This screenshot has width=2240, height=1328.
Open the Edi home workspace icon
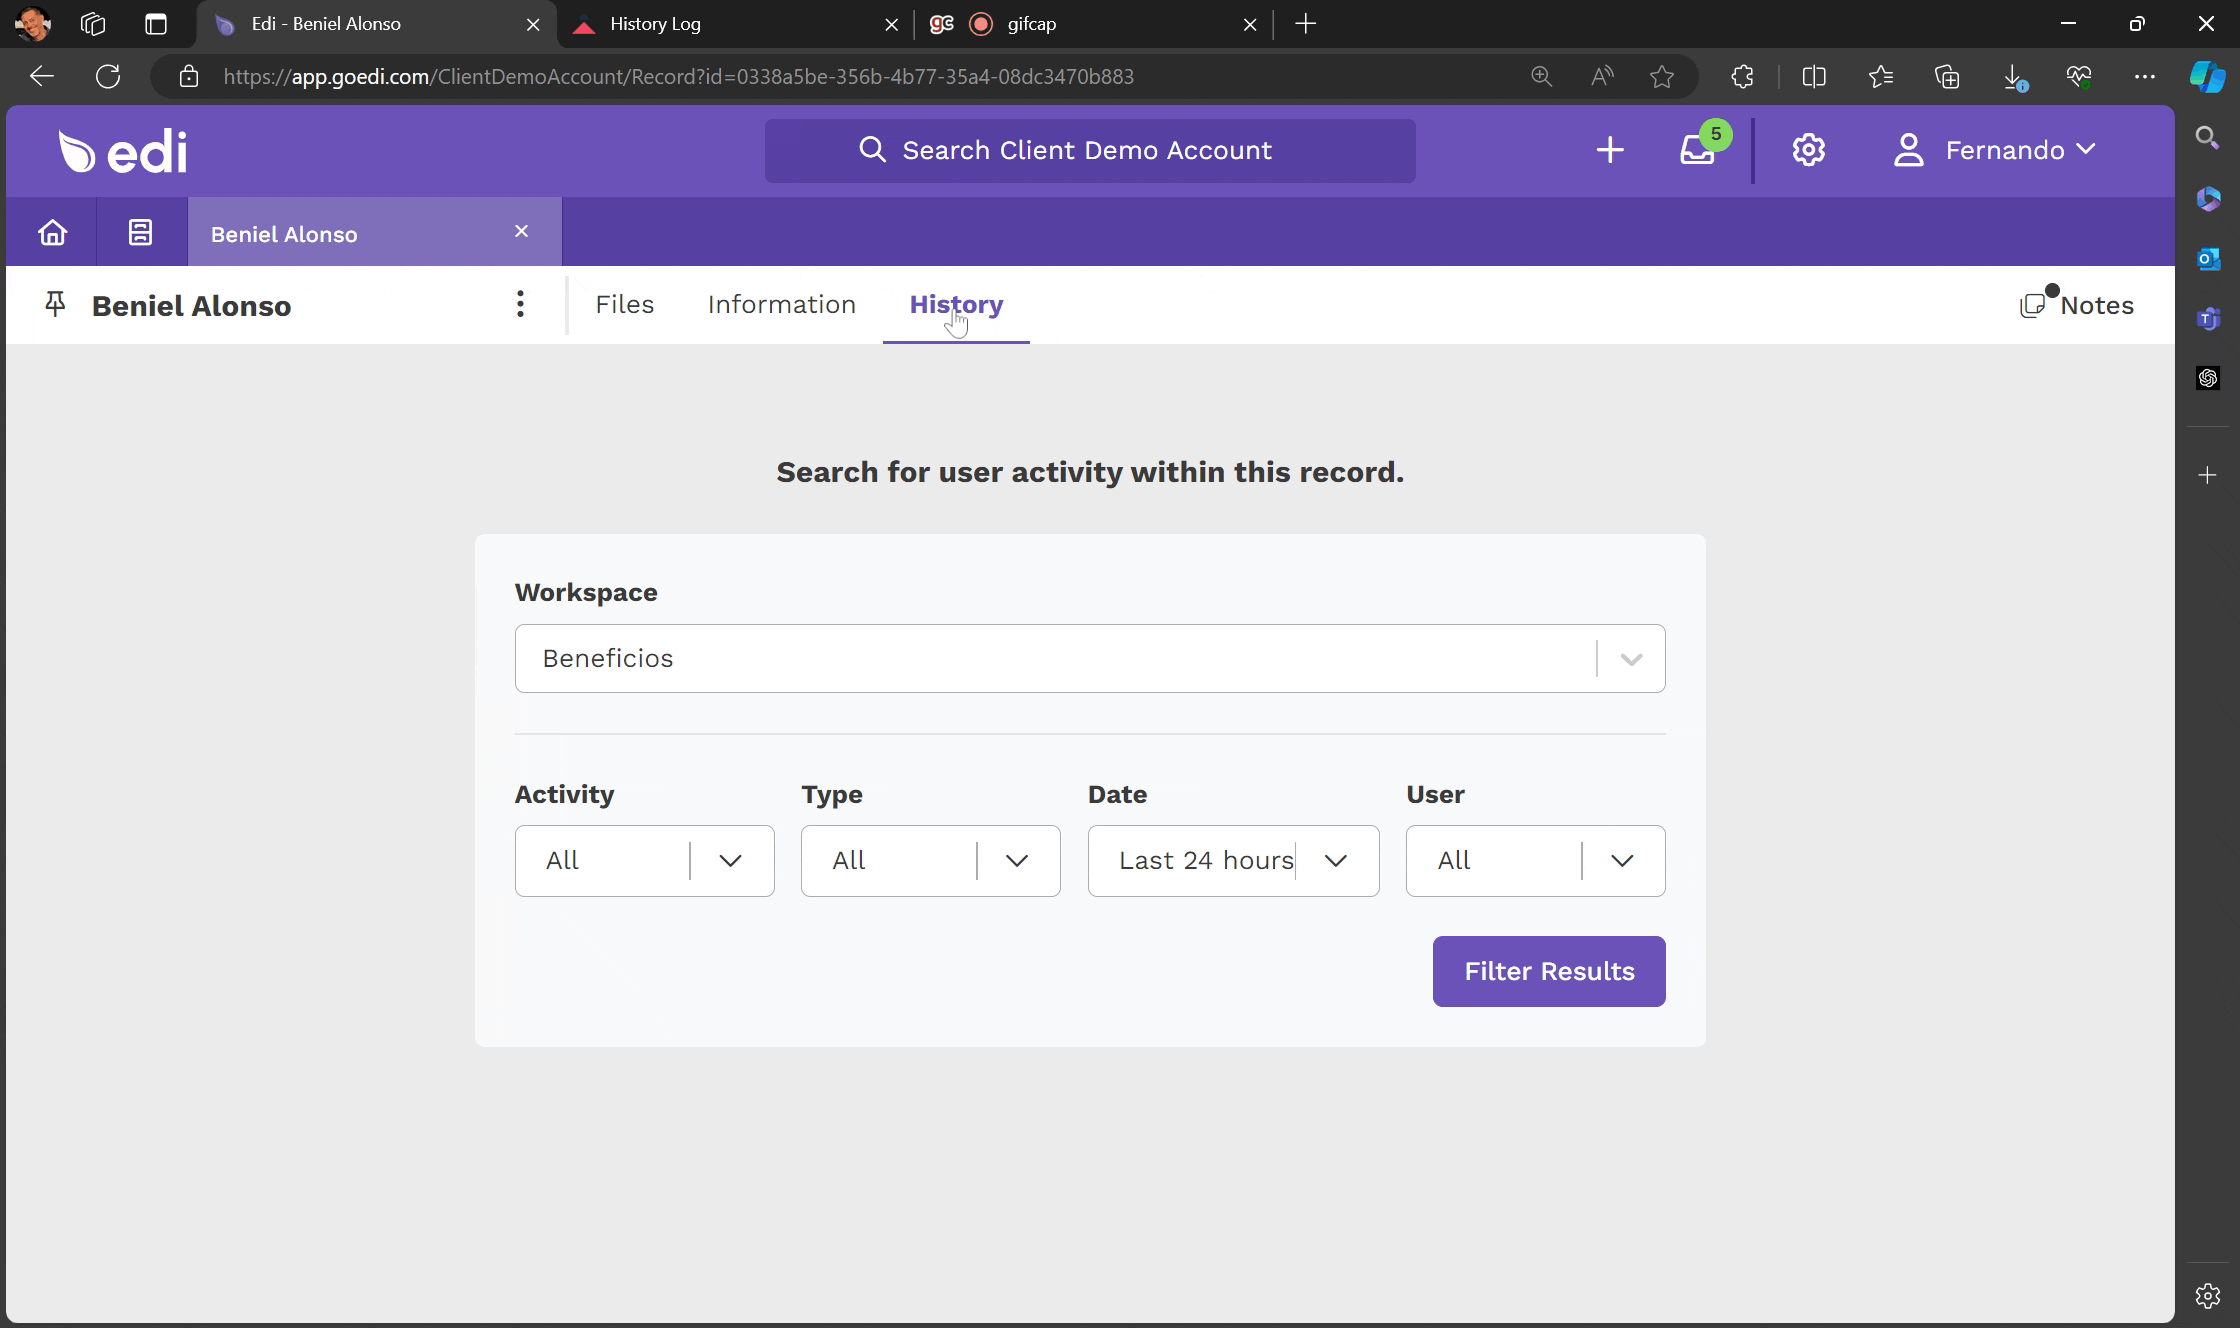pos(52,231)
